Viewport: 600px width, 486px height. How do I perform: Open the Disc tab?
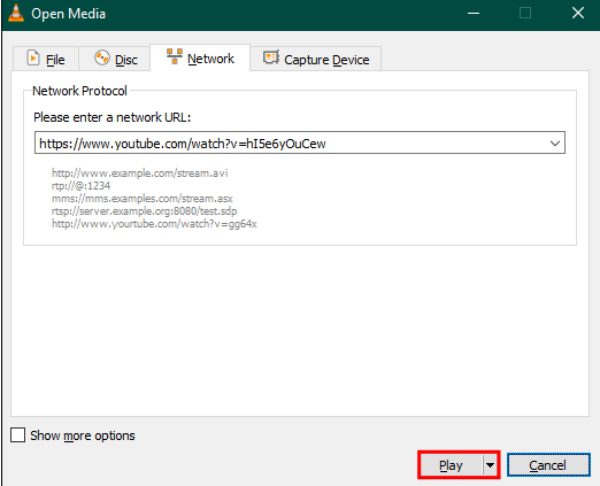pos(115,59)
